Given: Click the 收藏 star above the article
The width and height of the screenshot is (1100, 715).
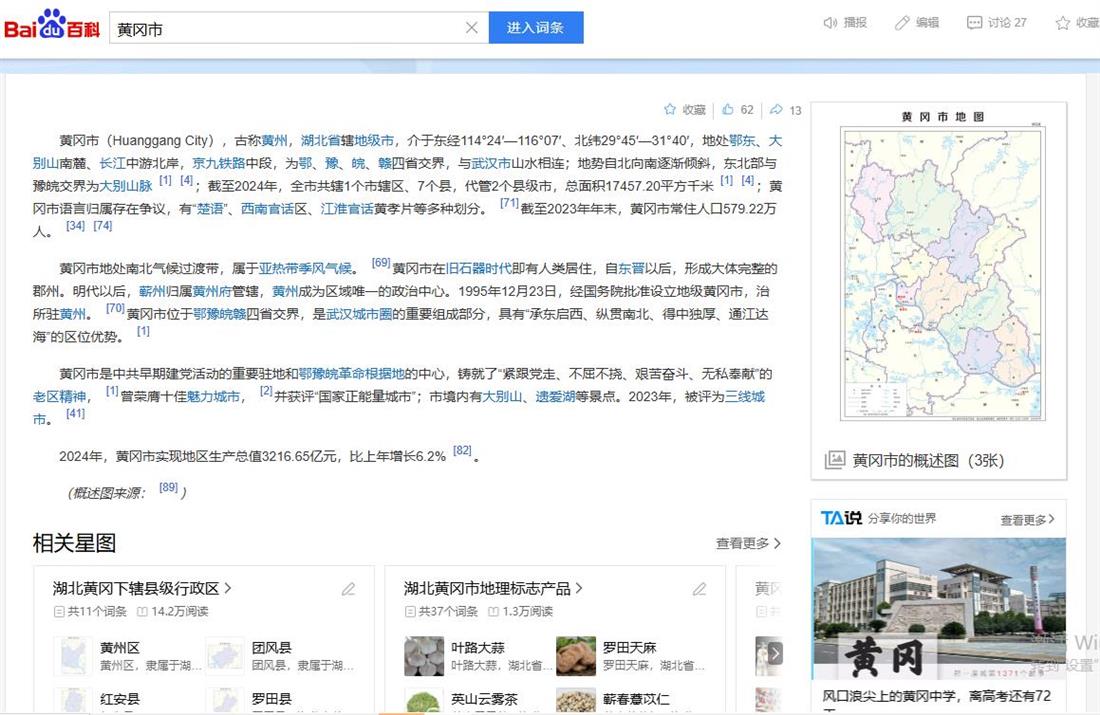Looking at the screenshot, I should 670,109.
